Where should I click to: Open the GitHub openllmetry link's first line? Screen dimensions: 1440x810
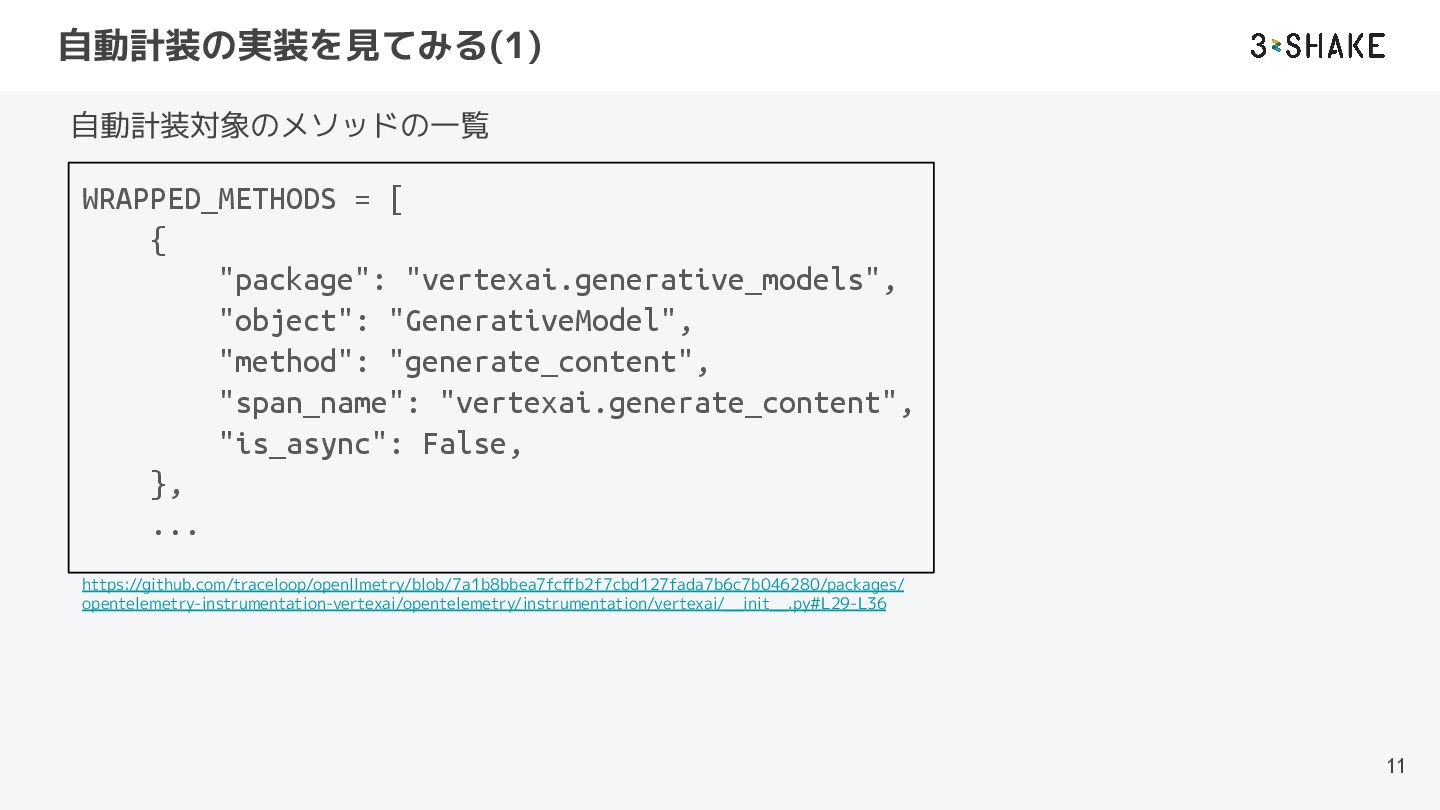pyautogui.click(x=492, y=584)
